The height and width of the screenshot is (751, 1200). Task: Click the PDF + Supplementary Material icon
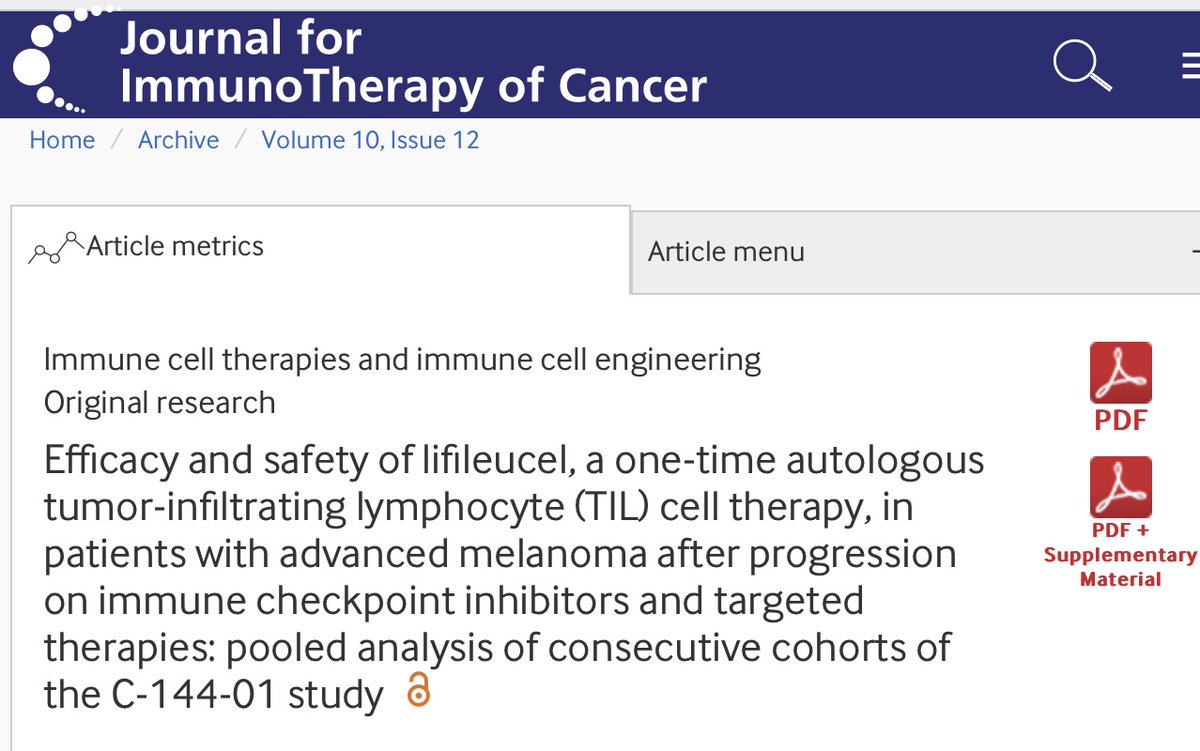tap(1120, 487)
